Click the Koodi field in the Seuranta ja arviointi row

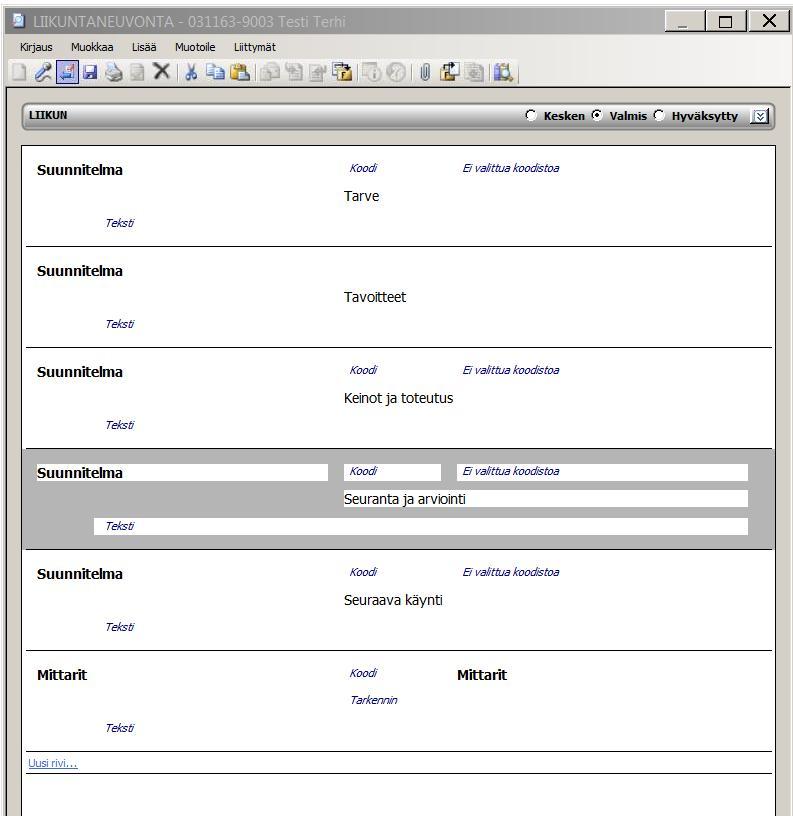[392, 471]
